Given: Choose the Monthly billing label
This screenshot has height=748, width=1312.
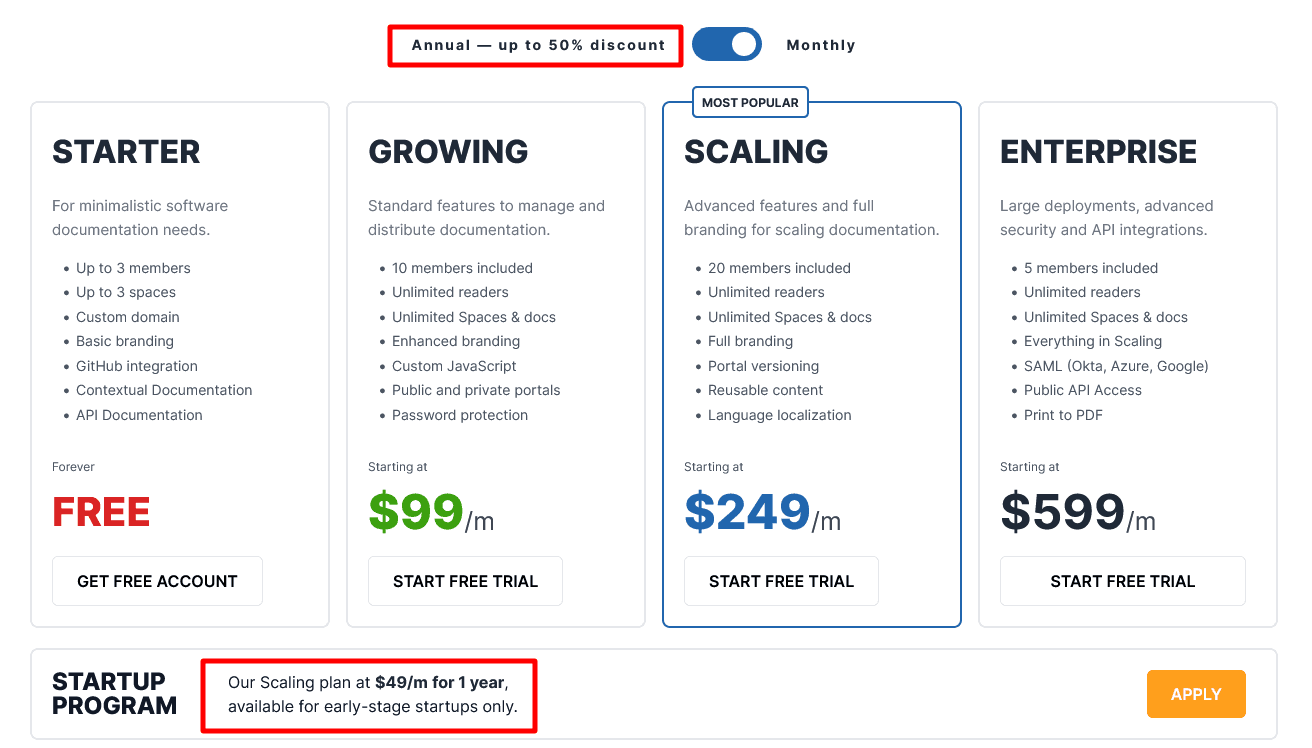Looking at the screenshot, I should point(821,45).
